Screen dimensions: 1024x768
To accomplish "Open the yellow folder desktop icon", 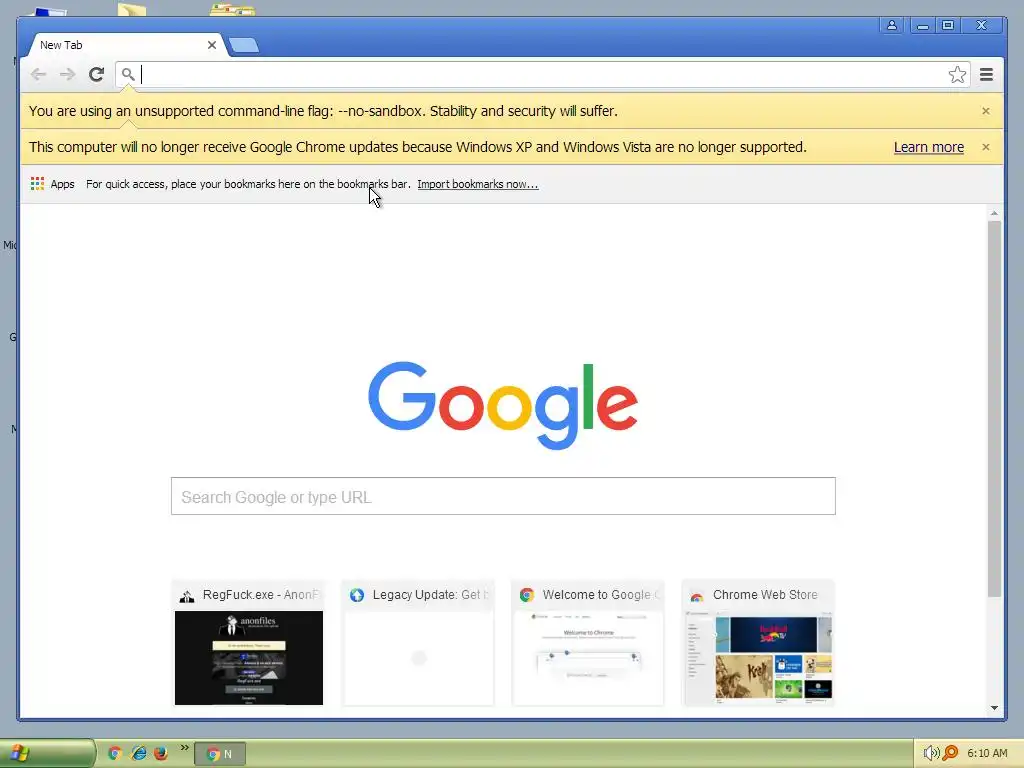I will [132, 8].
